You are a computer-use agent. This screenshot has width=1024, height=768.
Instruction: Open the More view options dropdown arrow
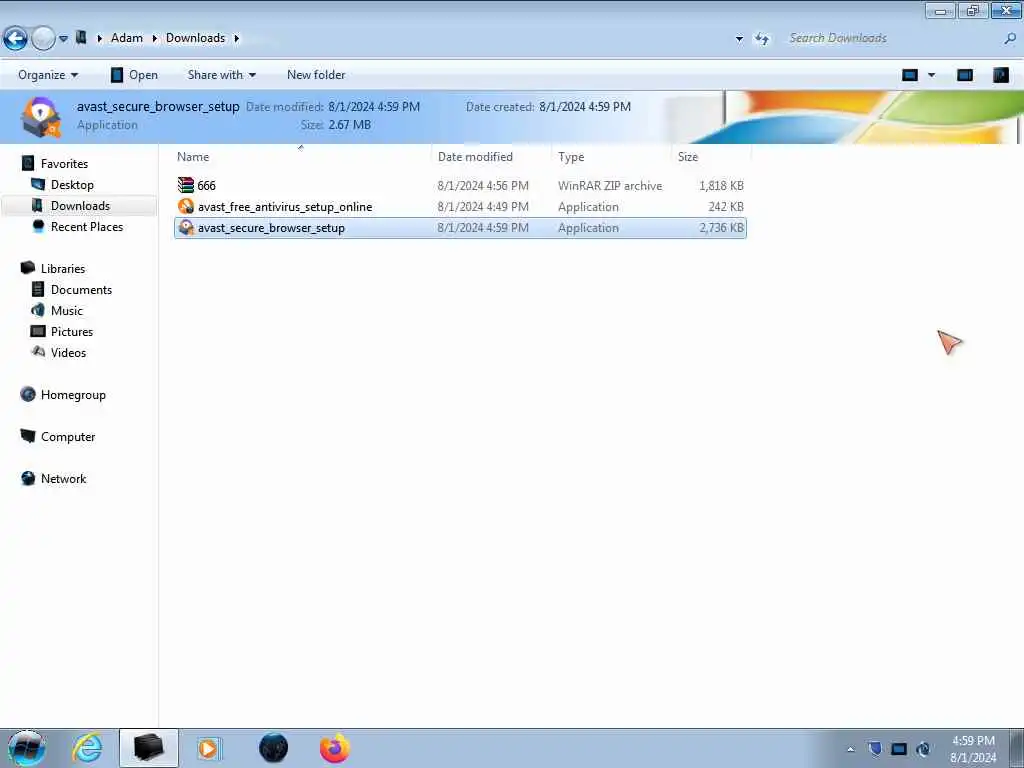(932, 75)
